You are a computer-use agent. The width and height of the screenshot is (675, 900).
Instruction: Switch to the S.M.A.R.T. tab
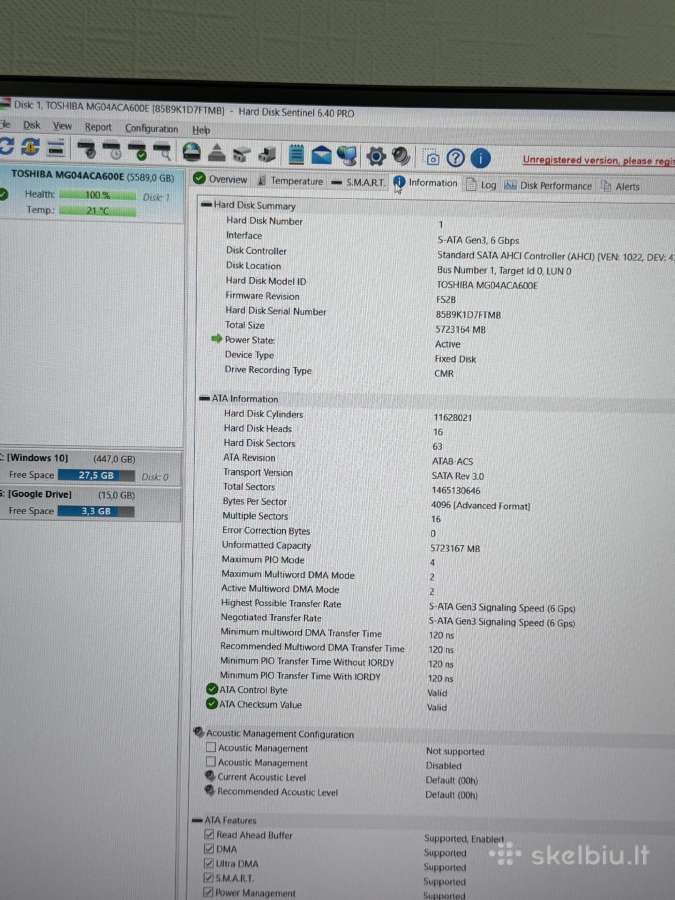(x=359, y=182)
